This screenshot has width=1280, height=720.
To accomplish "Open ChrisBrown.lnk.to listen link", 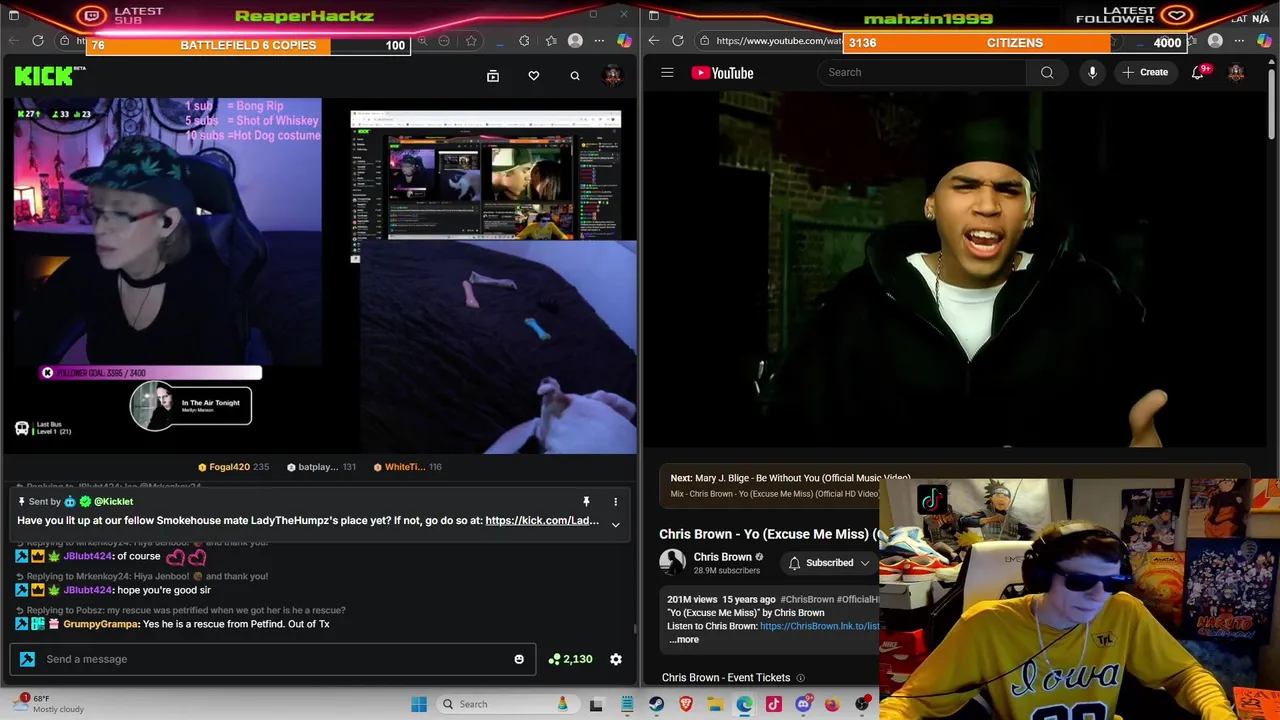I will 819,626.
